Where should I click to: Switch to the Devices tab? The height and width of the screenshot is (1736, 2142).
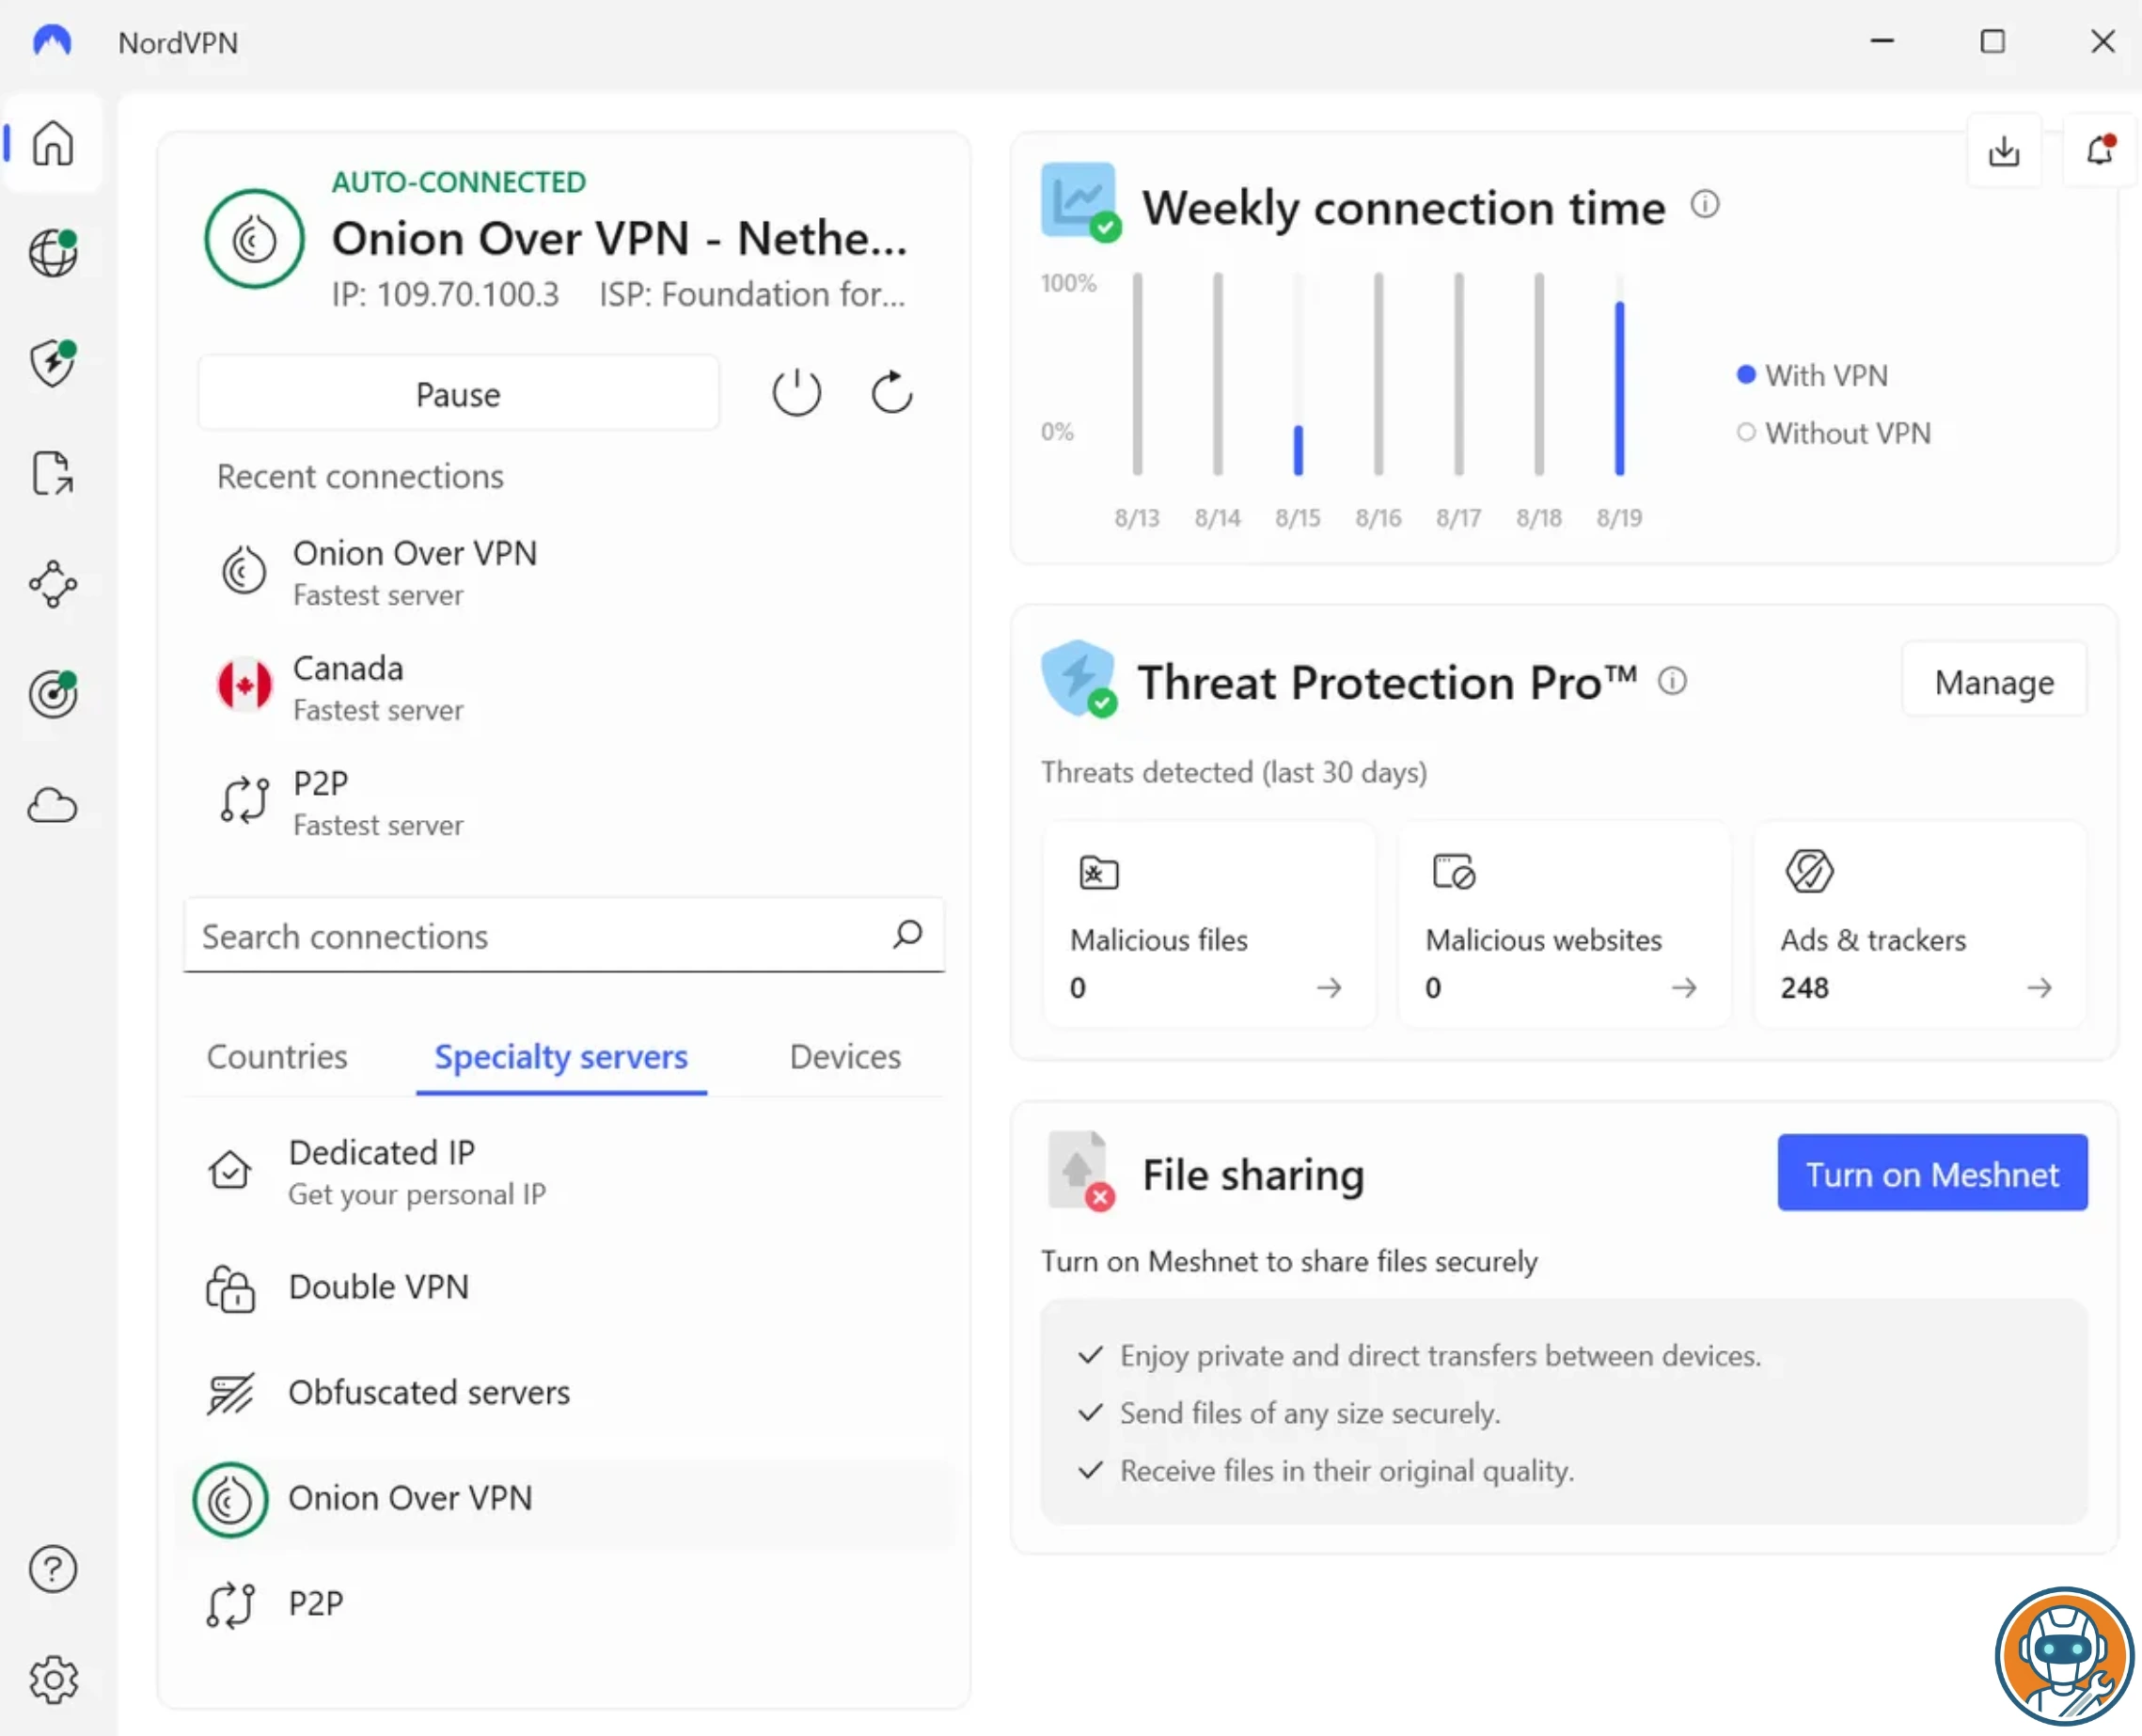coord(845,1057)
